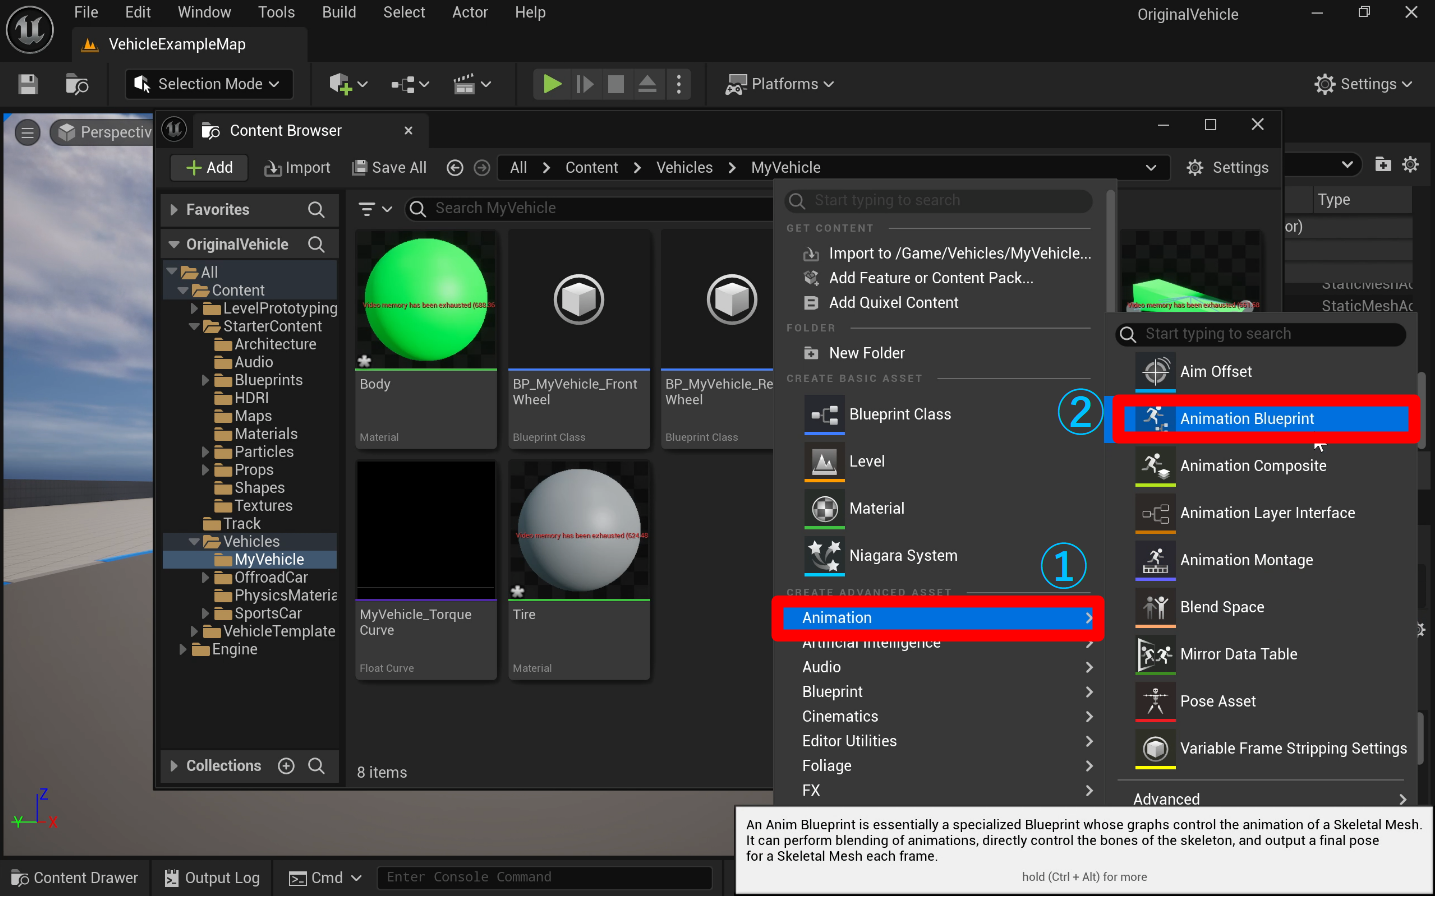Open the Blueprints toolbar icon
Screen dimensions: 1436x897
[x=410, y=84]
